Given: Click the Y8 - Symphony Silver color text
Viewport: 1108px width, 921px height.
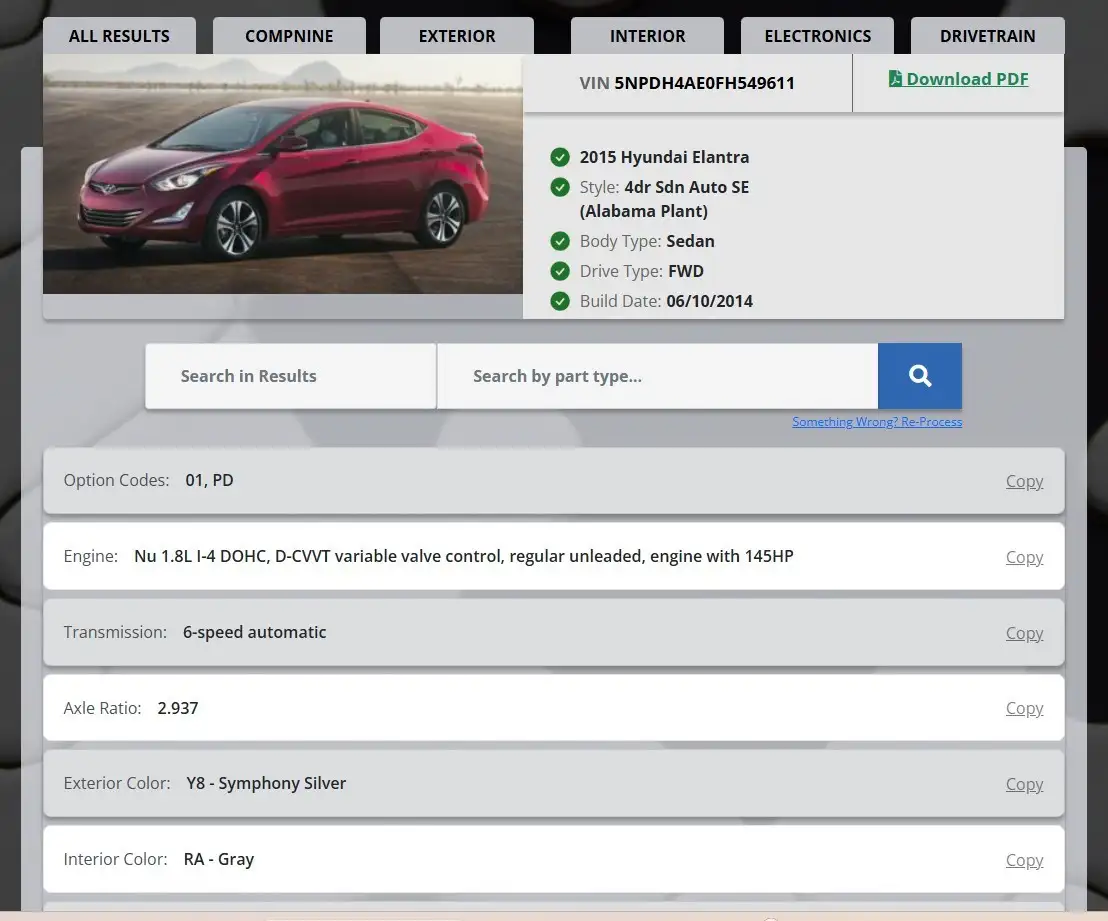Looking at the screenshot, I should (266, 783).
